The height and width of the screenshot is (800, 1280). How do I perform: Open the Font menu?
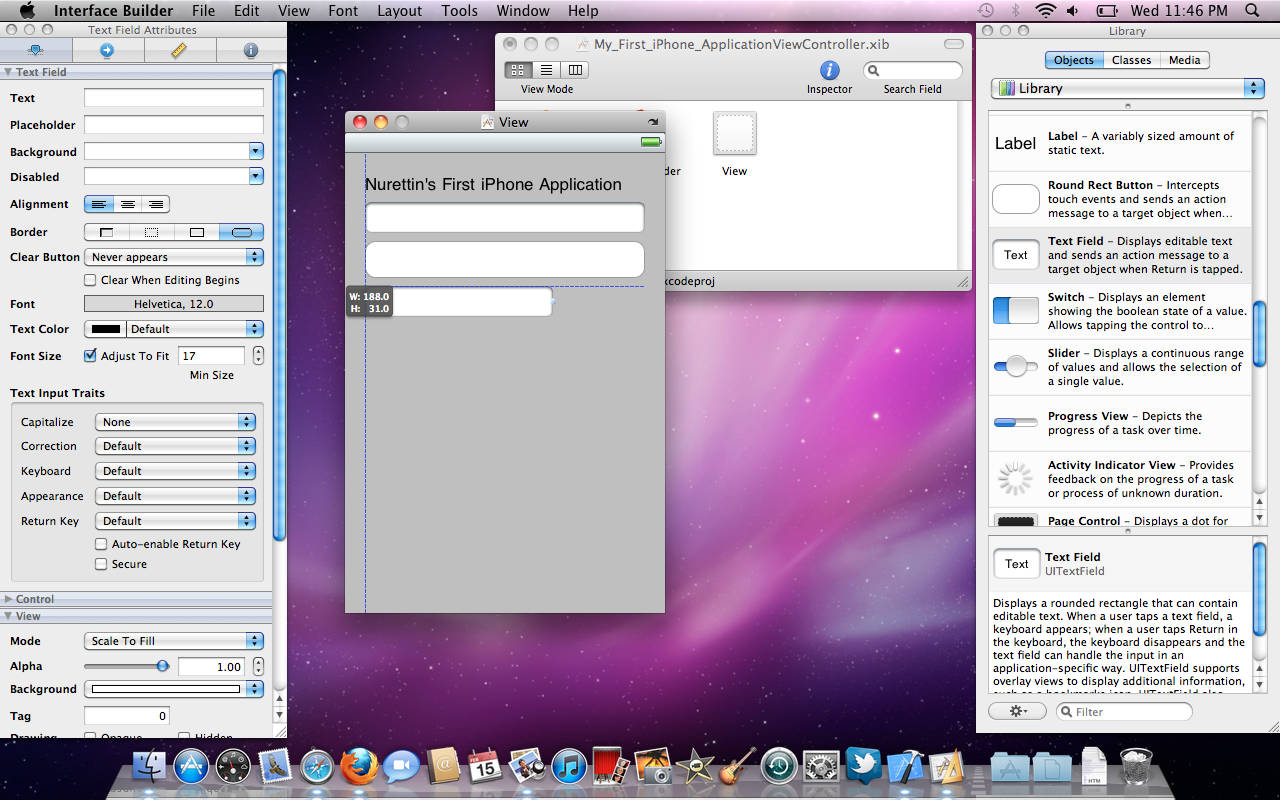(x=343, y=11)
